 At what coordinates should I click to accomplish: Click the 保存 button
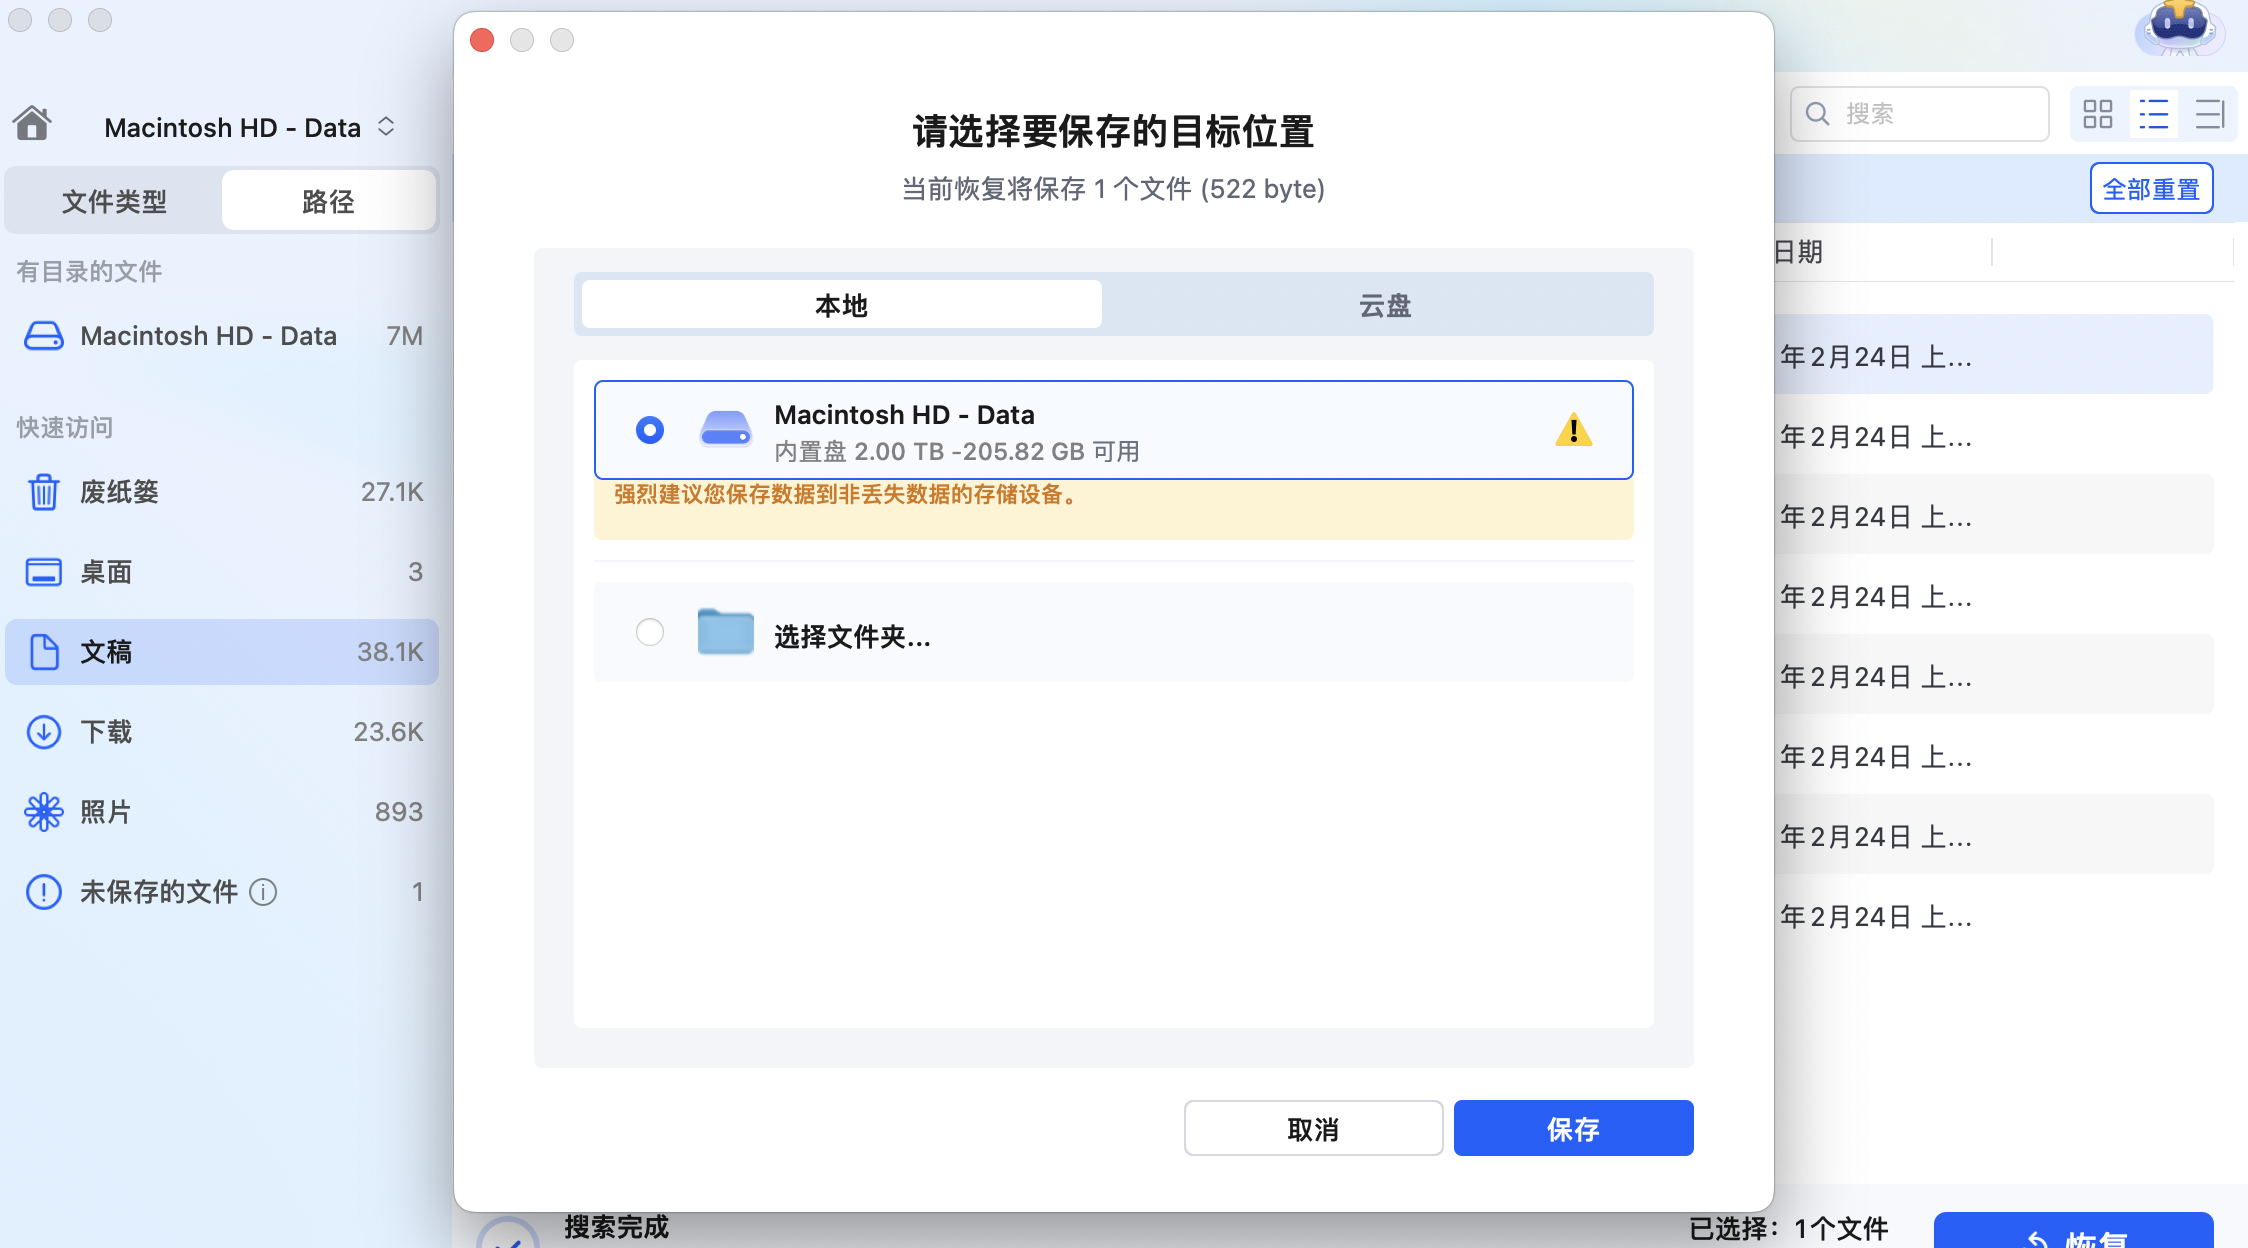[x=1572, y=1129]
